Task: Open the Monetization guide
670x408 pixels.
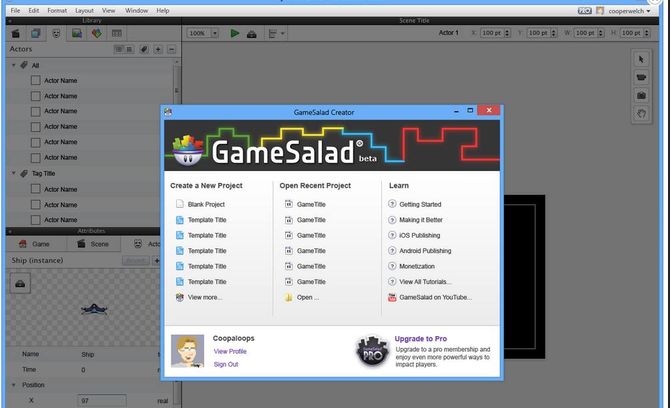Action: (417, 266)
